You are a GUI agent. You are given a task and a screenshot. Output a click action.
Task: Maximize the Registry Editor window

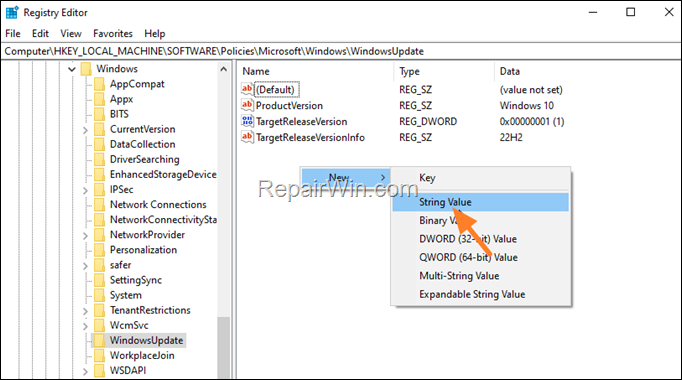coord(631,12)
